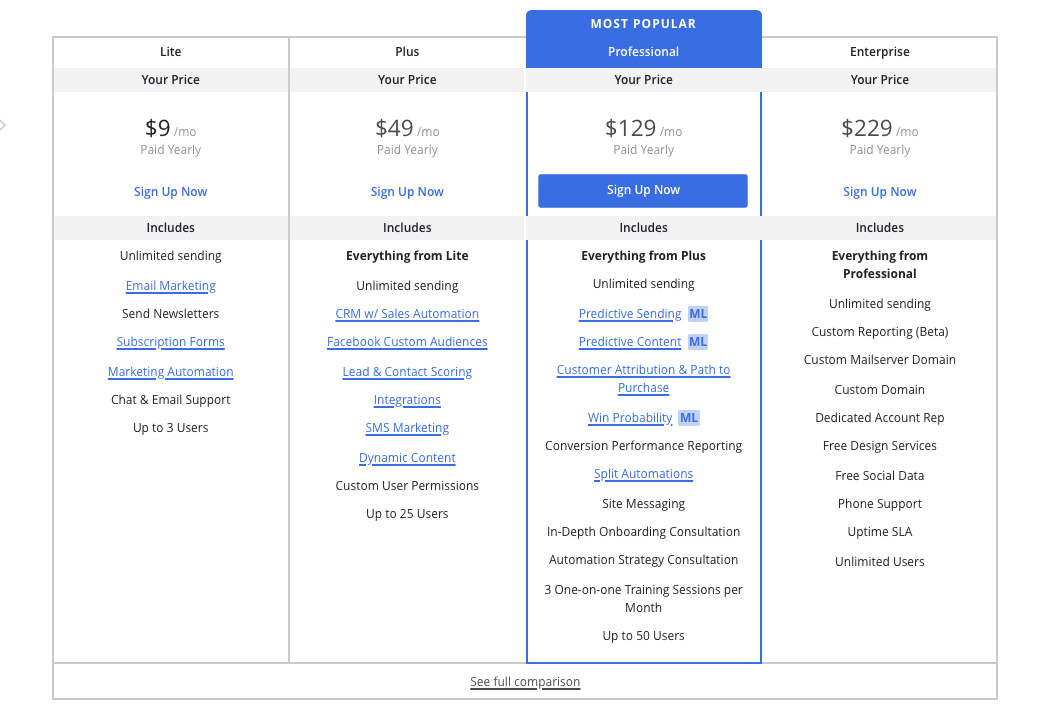This screenshot has height=714, width=1050.
Task: Click Custom Domain text in Enterprise
Action: (x=880, y=390)
